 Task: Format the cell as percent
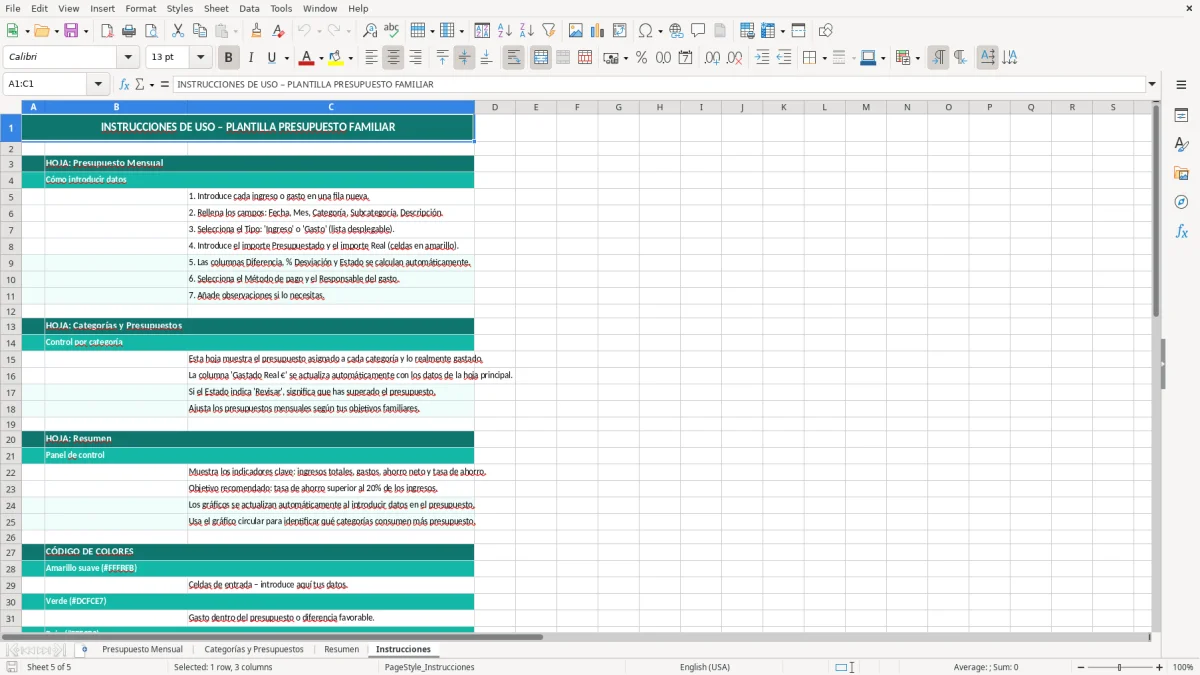point(641,58)
